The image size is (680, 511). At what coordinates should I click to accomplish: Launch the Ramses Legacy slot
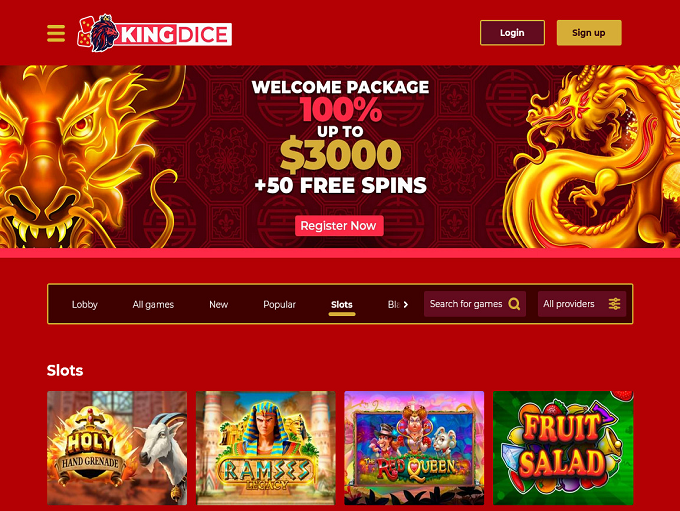click(266, 448)
